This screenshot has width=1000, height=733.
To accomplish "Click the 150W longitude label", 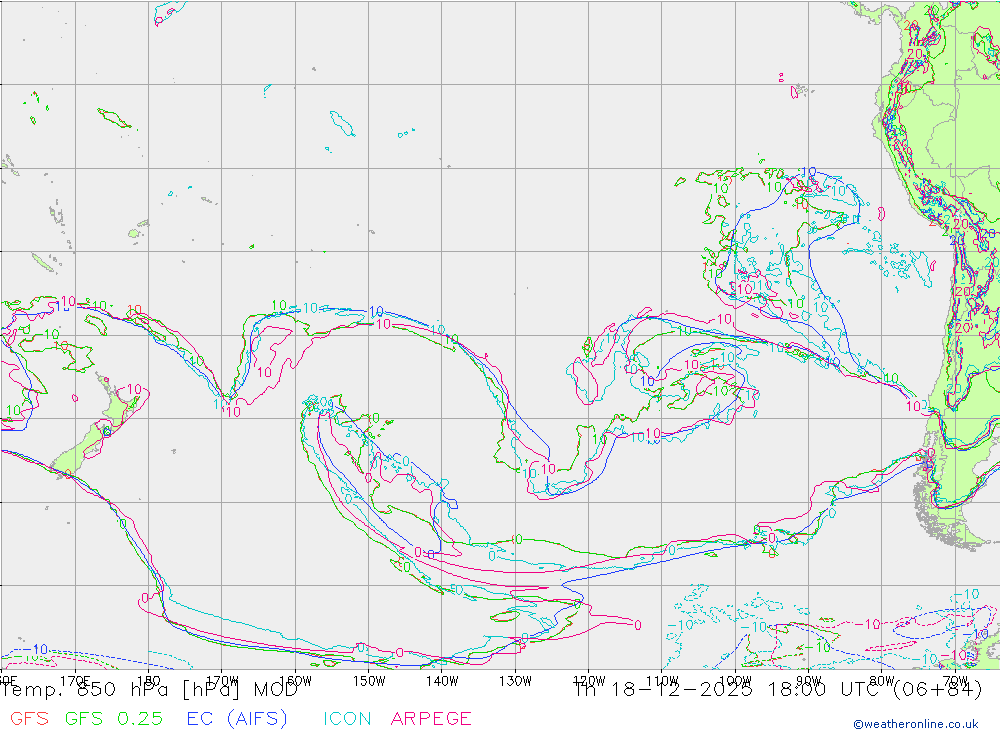I will point(369,681).
